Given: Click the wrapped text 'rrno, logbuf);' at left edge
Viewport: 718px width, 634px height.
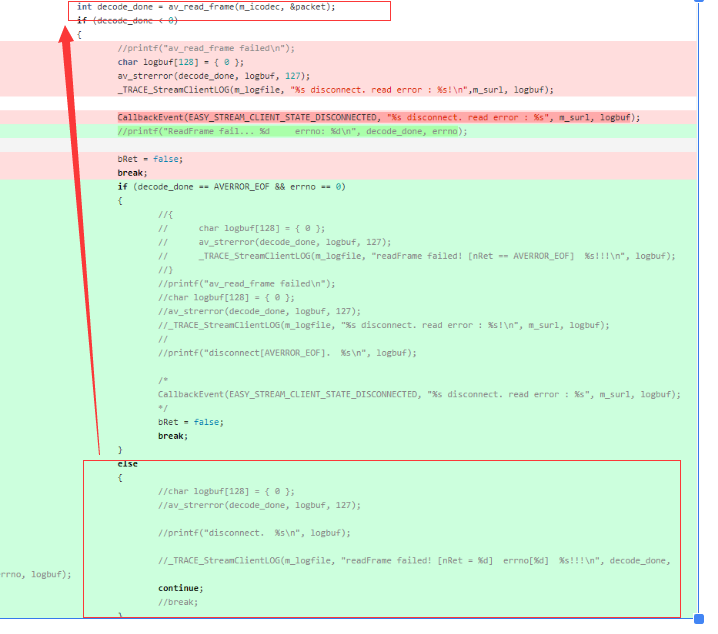Looking at the screenshot, I should (x=36, y=574).
